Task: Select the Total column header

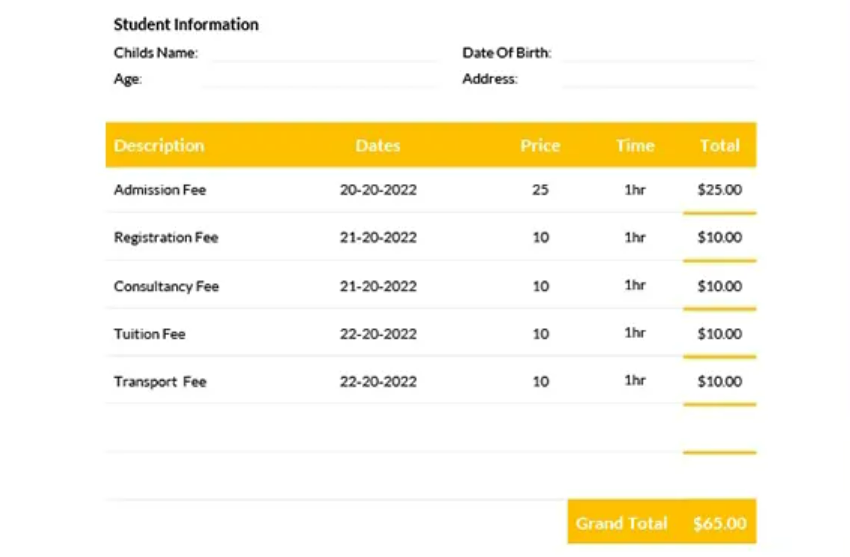Action: [719, 145]
